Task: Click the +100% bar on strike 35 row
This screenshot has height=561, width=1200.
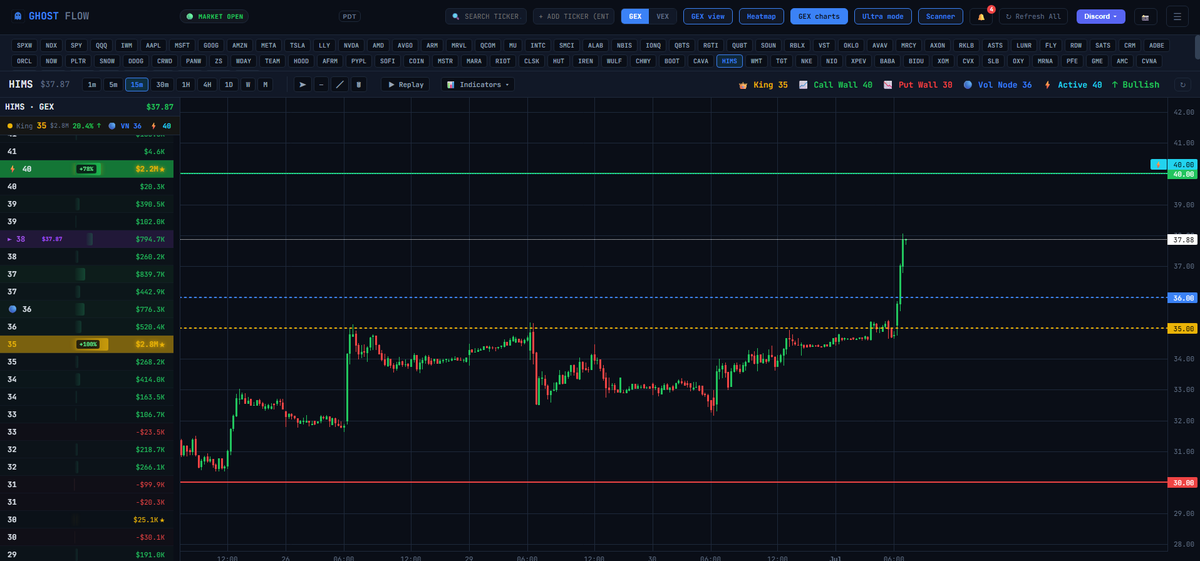Action: point(93,344)
